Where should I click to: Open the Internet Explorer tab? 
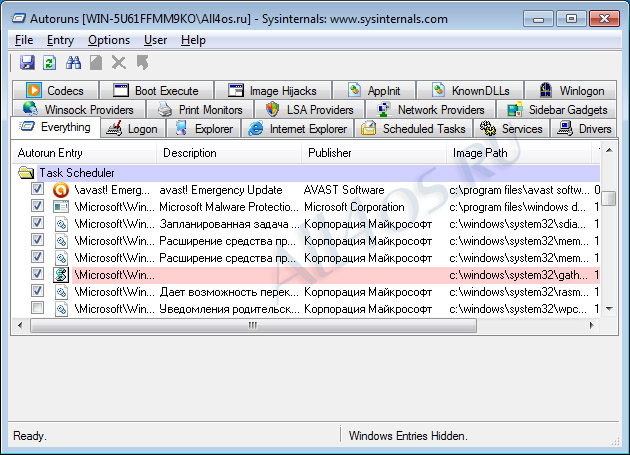coord(298,129)
